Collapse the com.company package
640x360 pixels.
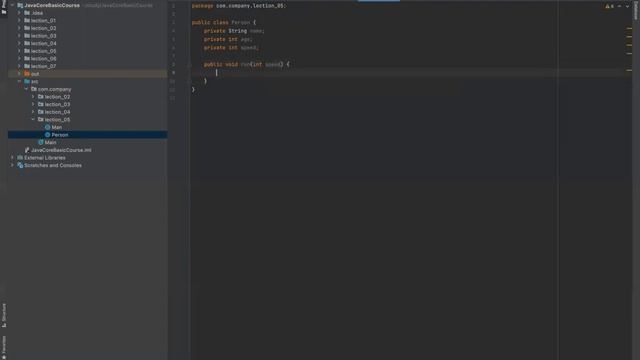pyautogui.click(x=26, y=89)
